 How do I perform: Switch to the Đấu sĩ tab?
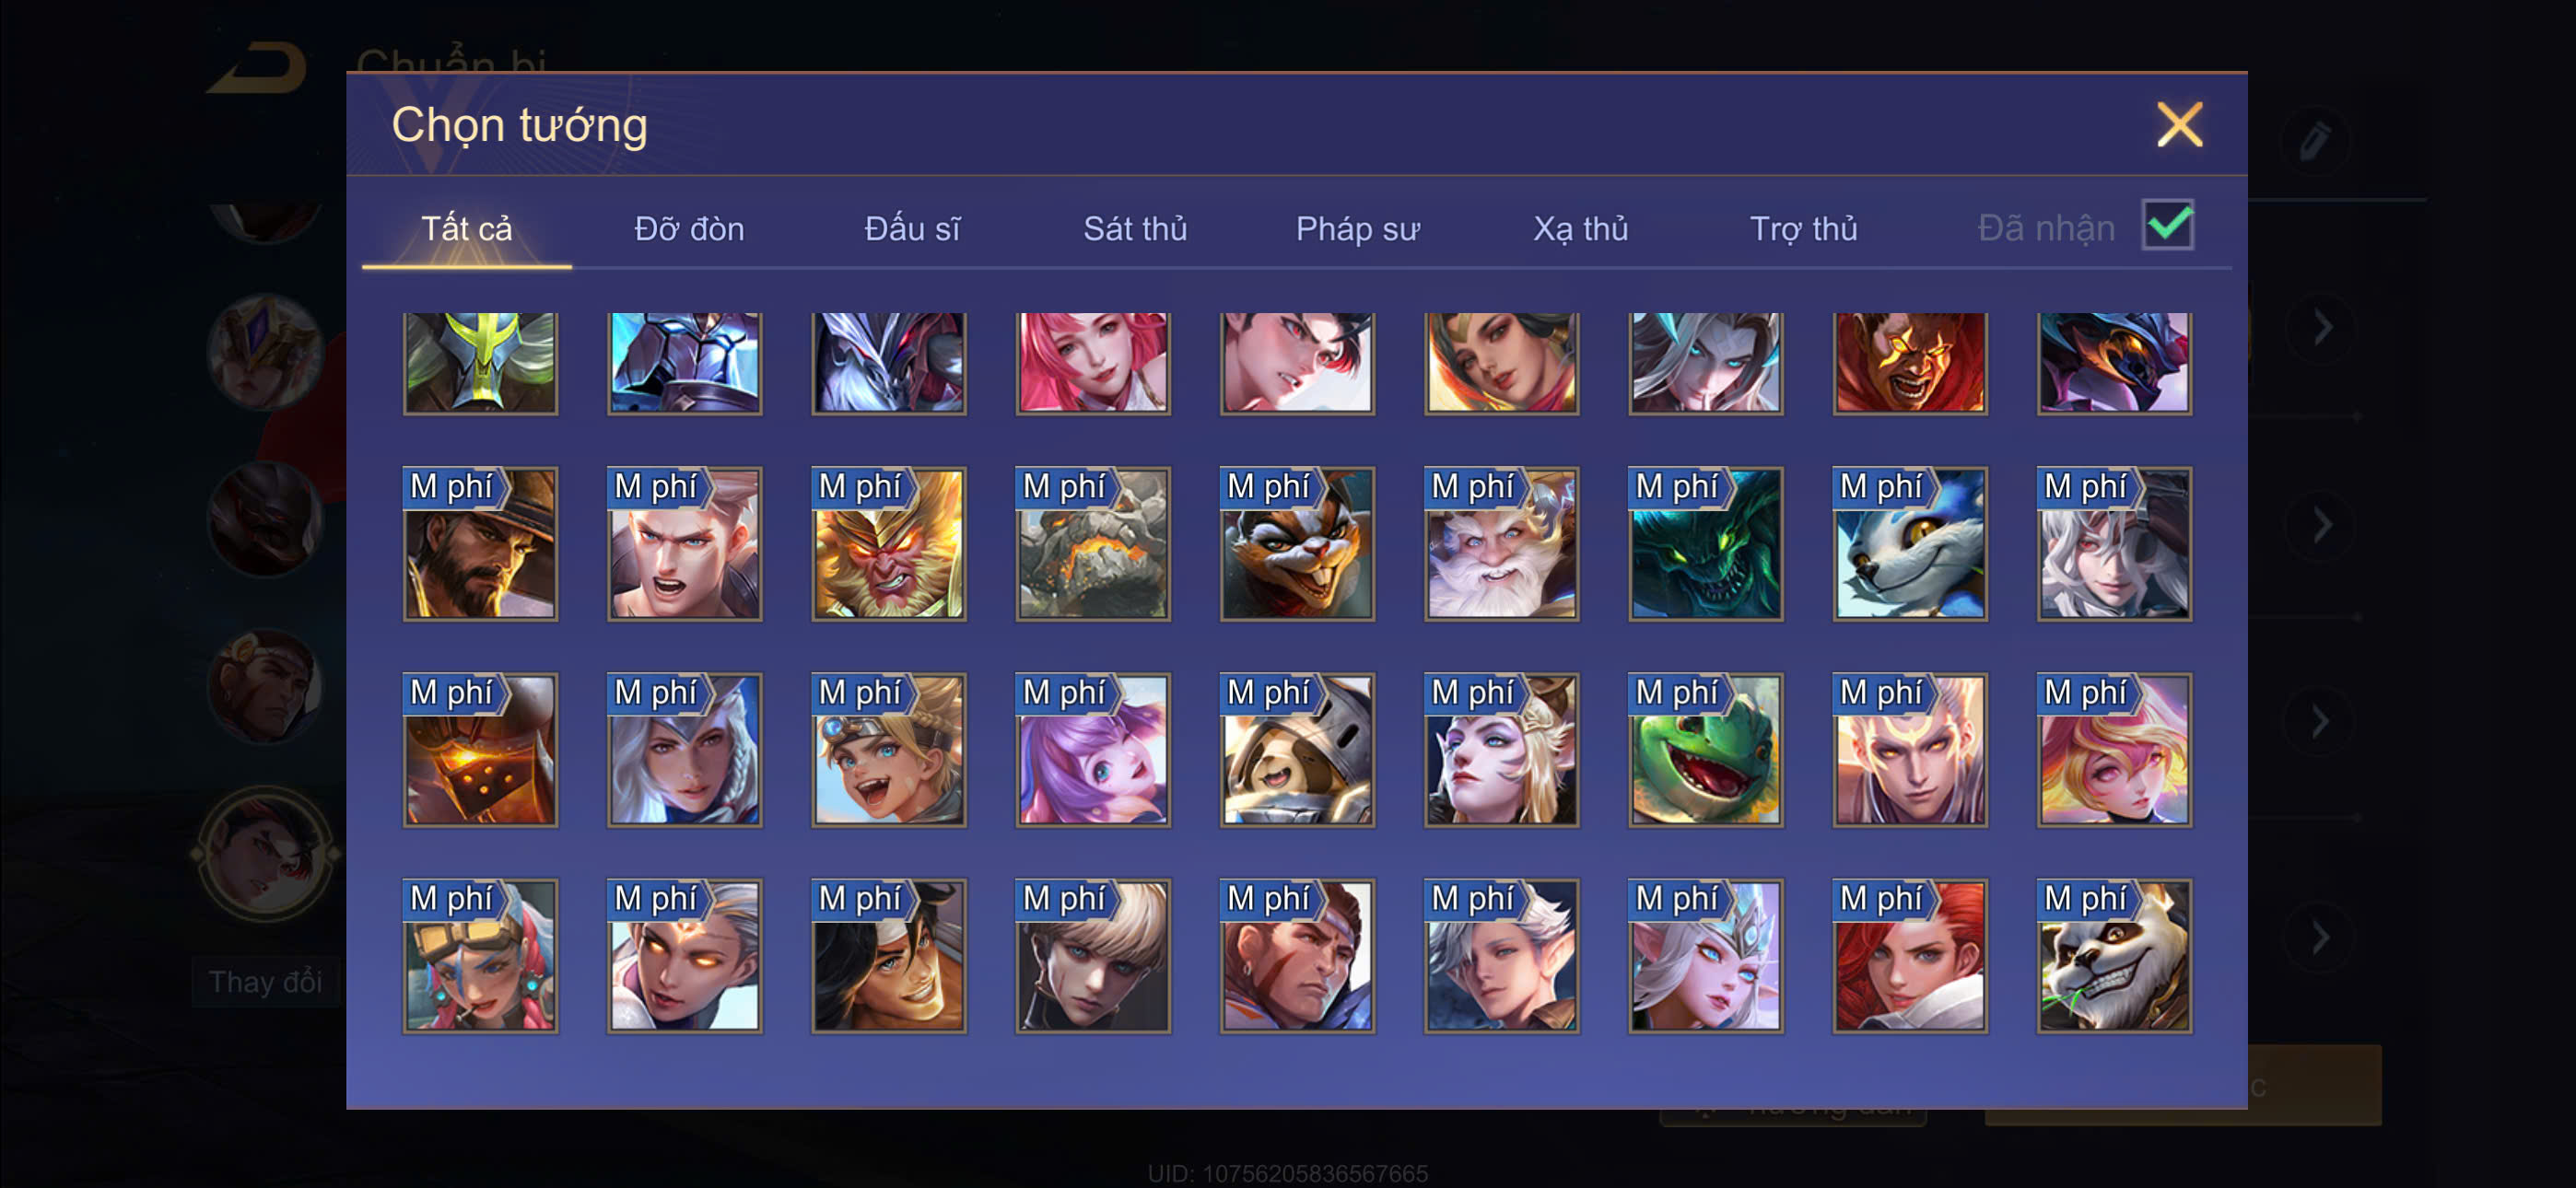[x=912, y=229]
